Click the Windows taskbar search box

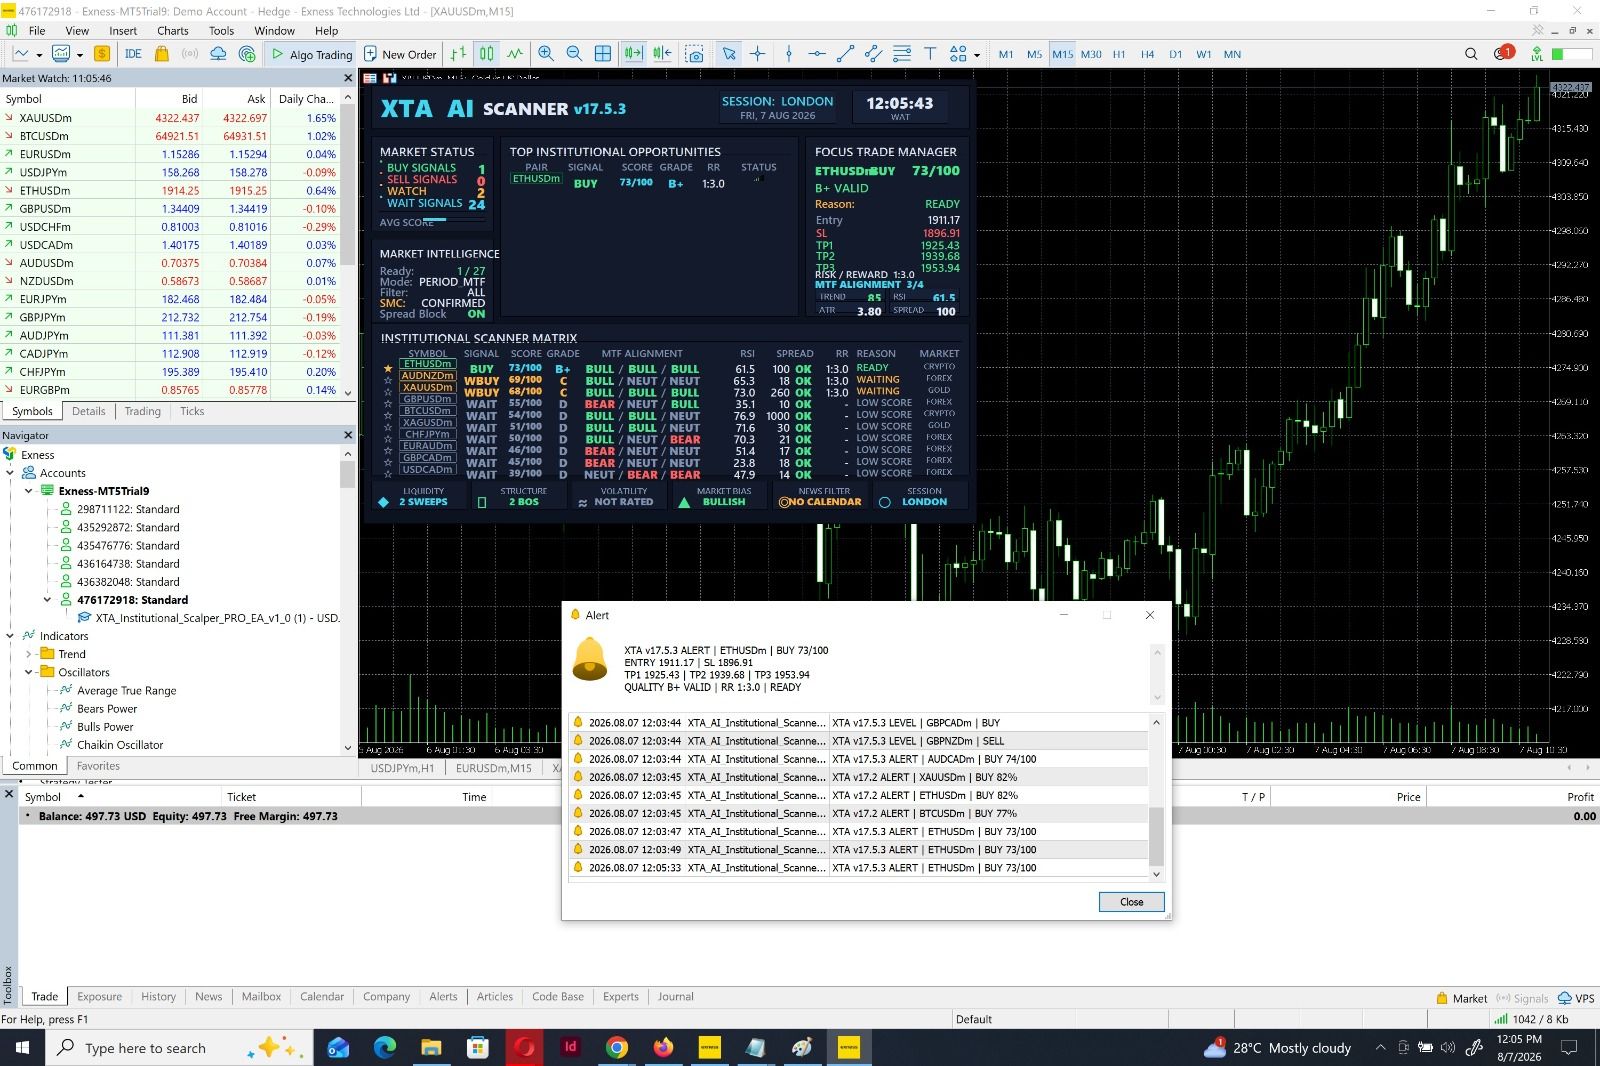177,1047
